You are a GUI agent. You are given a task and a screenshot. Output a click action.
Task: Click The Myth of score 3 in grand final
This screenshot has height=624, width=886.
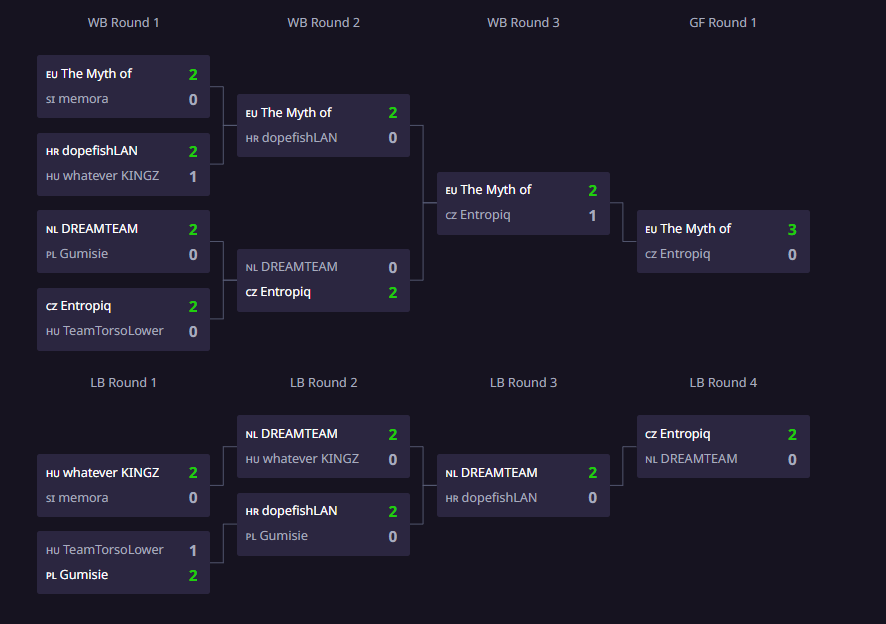[x=792, y=229]
